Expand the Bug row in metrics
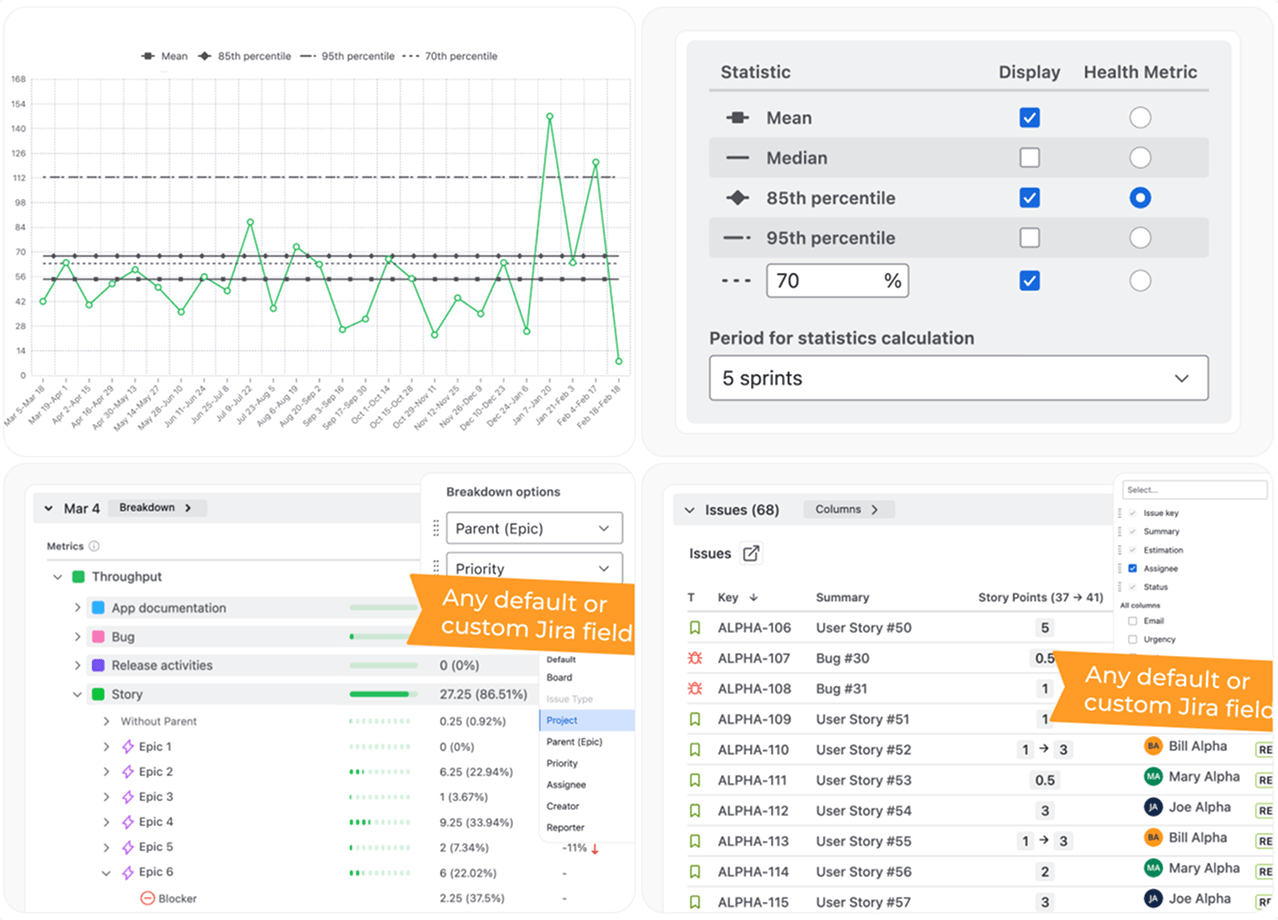The height and width of the screenshot is (920, 1278). (77, 636)
